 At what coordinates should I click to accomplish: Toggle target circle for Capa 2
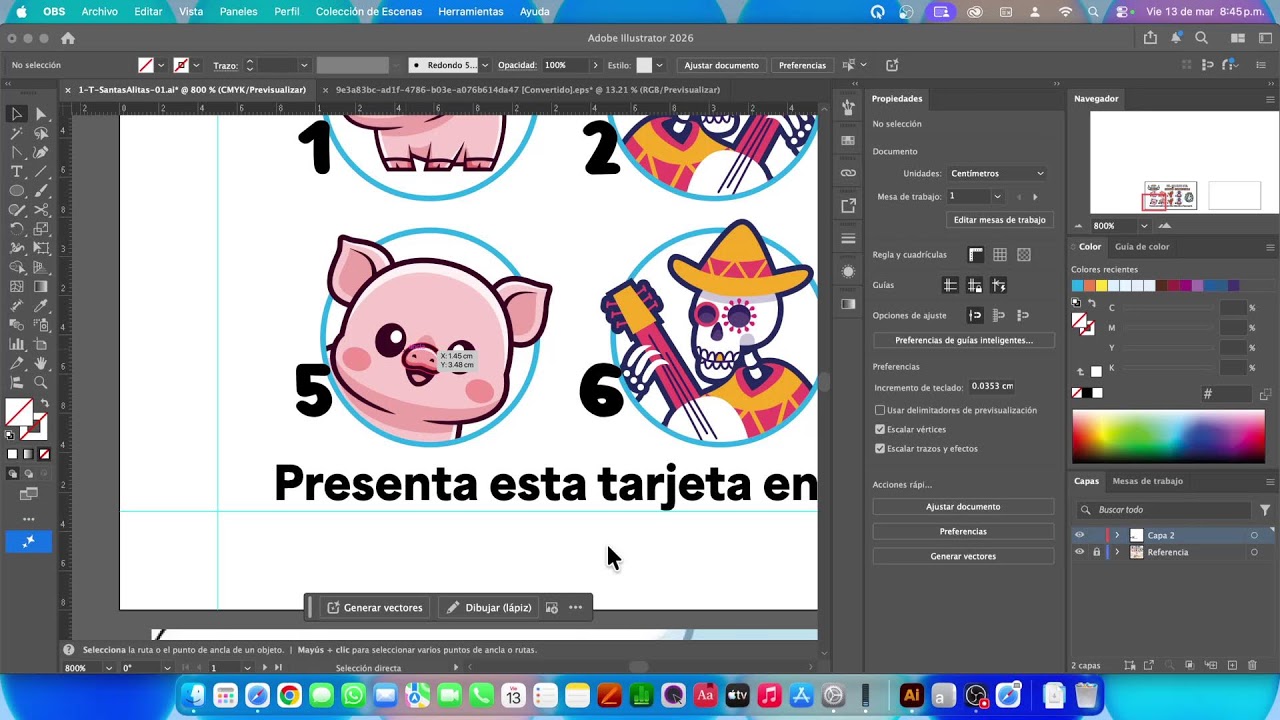(1254, 535)
